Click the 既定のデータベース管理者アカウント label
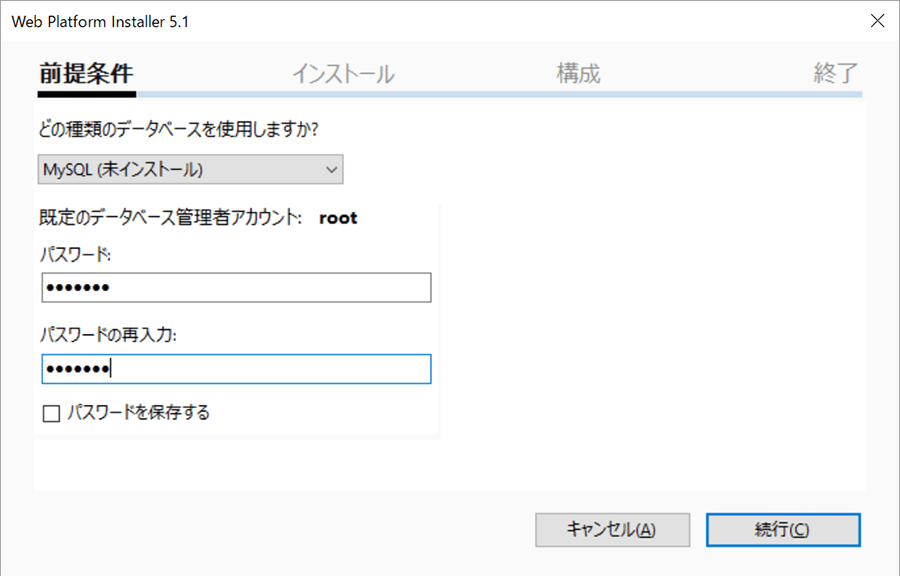This screenshot has height=576, width=900. (170, 218)
